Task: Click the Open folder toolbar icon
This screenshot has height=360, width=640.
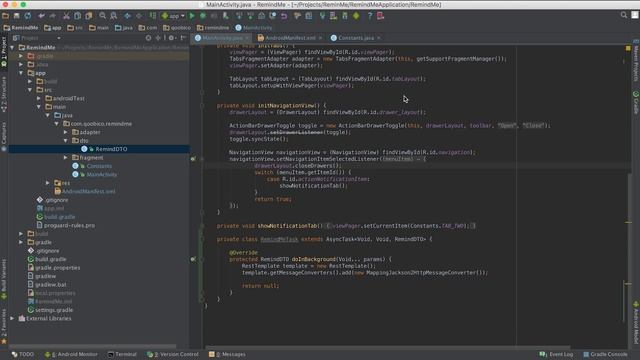Action: pyautogui.click(x=5, y=16)
